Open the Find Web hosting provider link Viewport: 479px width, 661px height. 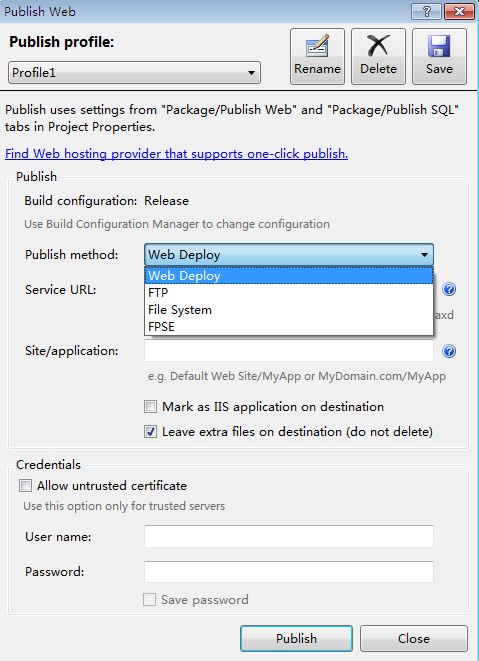pyautogui.click(x=177, y=154)
